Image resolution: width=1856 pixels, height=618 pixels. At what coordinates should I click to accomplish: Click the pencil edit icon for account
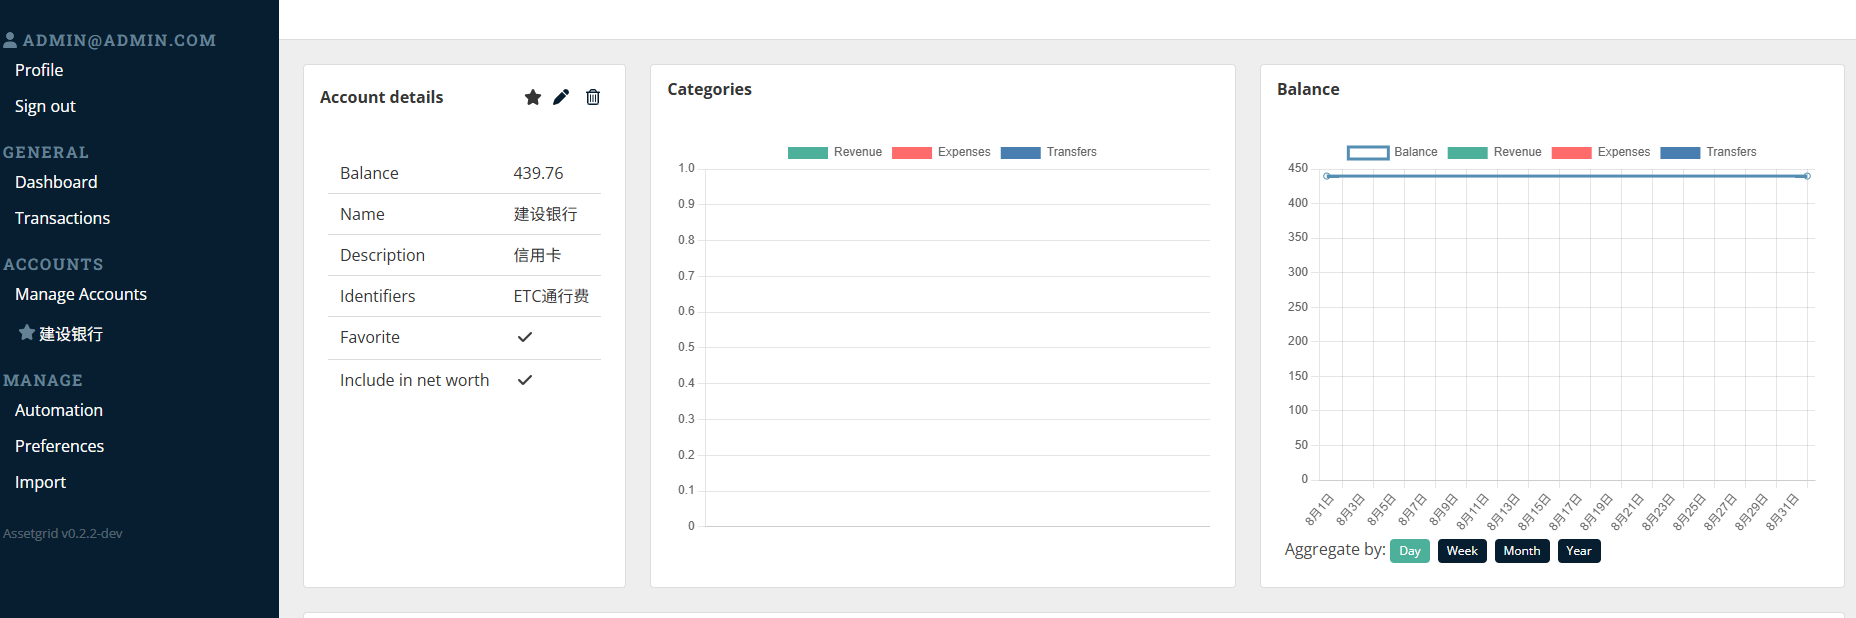click(x=561, y=97)
